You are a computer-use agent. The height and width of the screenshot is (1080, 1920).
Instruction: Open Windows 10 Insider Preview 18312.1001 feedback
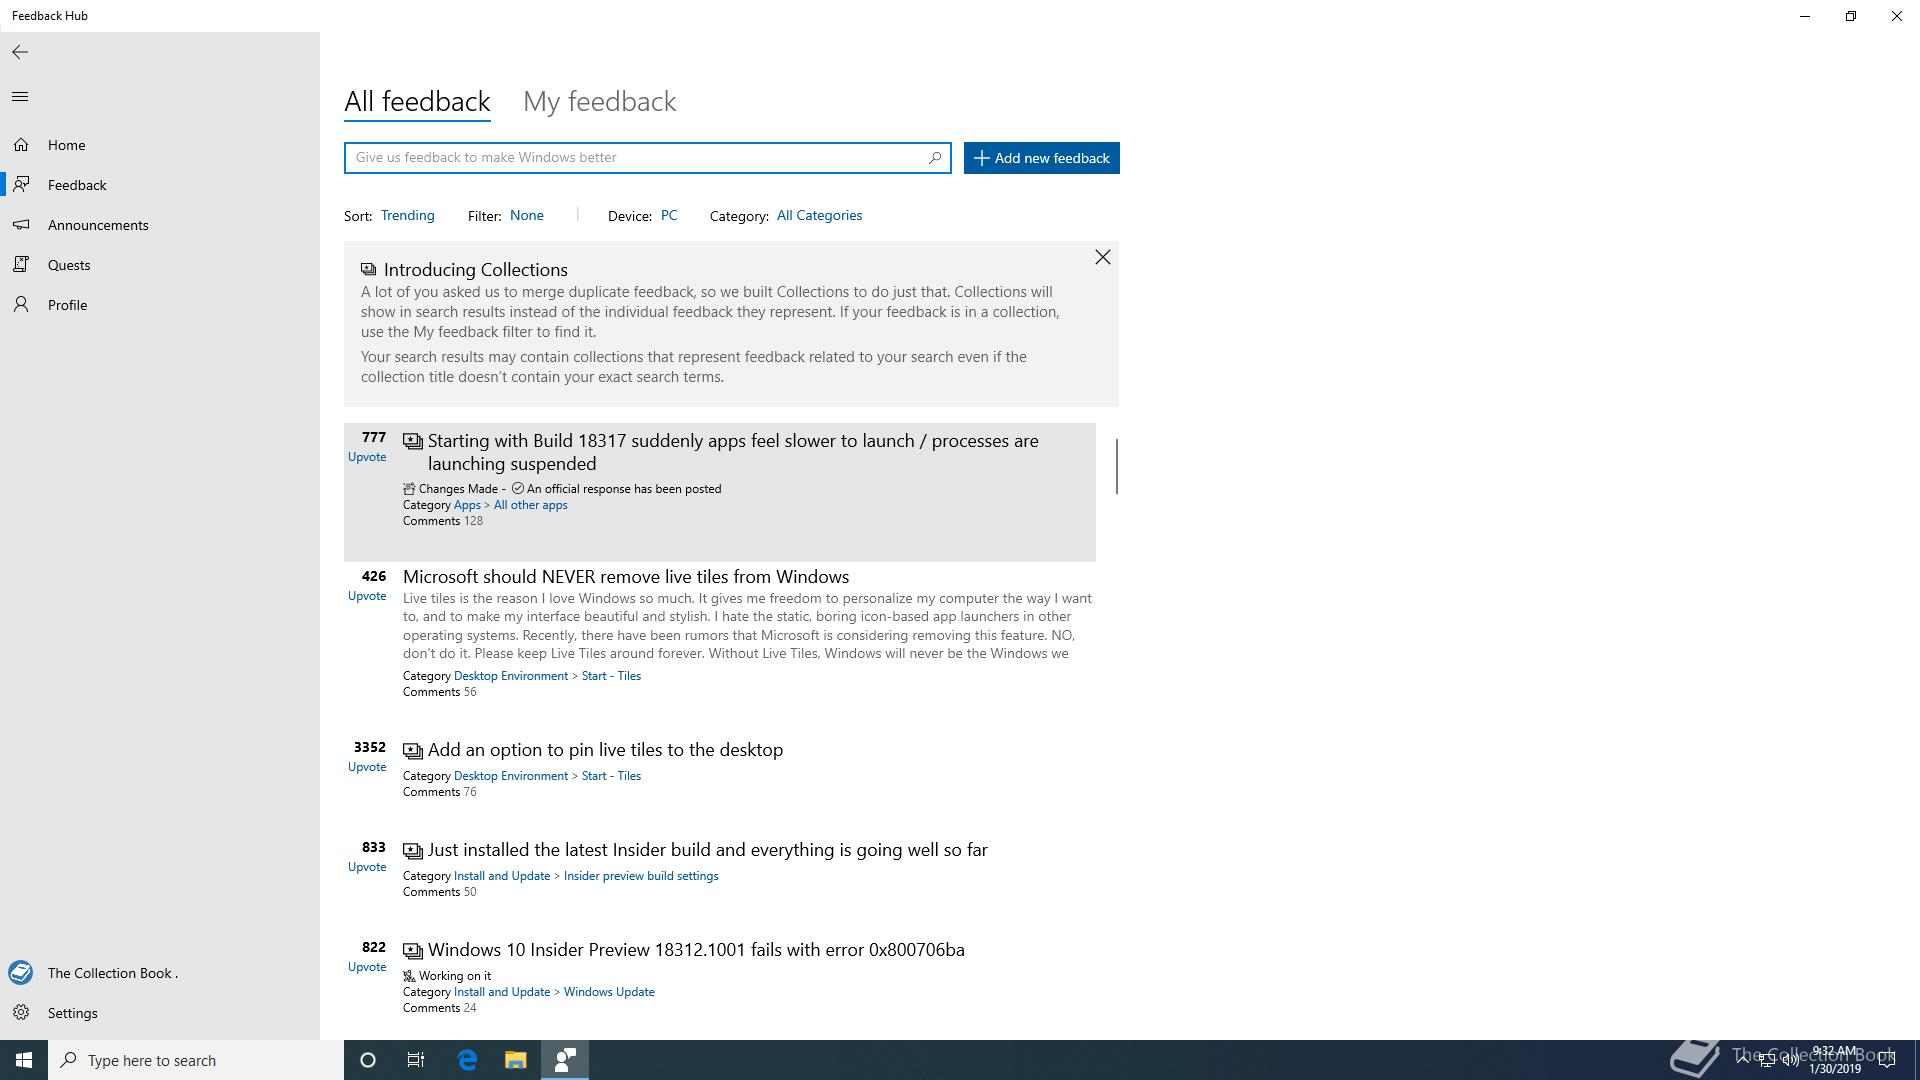coord(696,950)
